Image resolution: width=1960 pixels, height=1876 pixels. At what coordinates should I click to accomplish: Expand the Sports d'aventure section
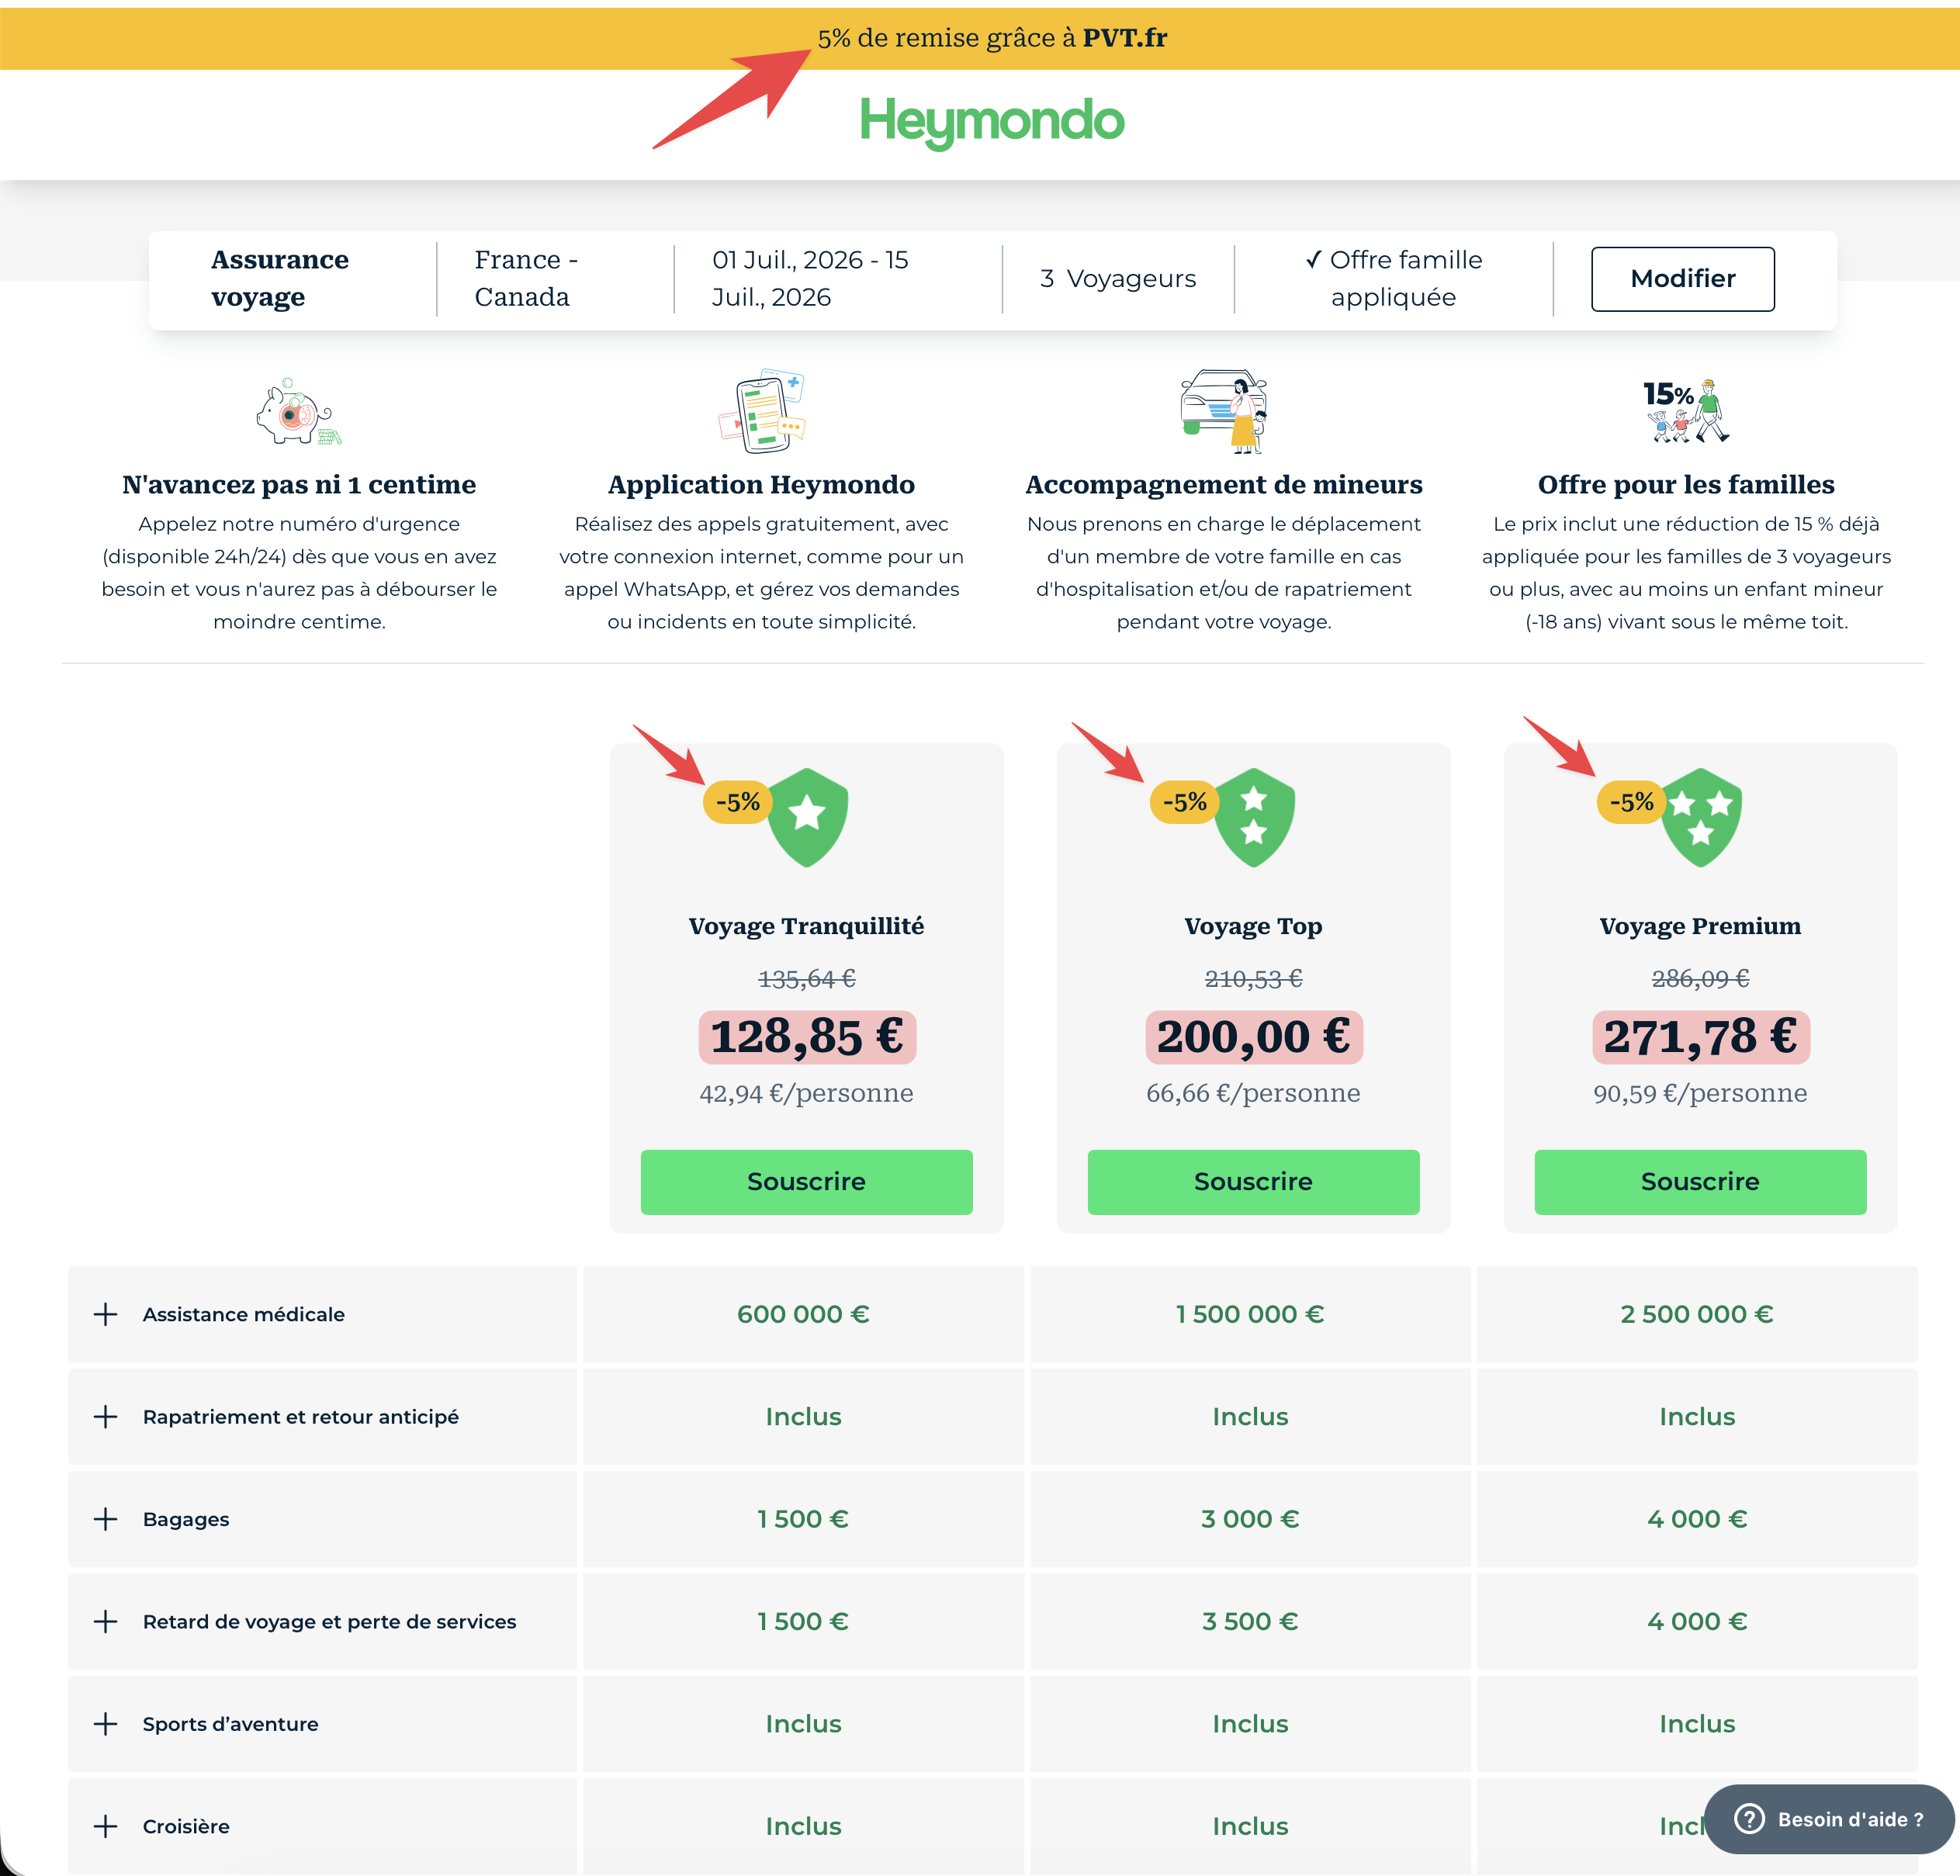[x=105, y=1723]
